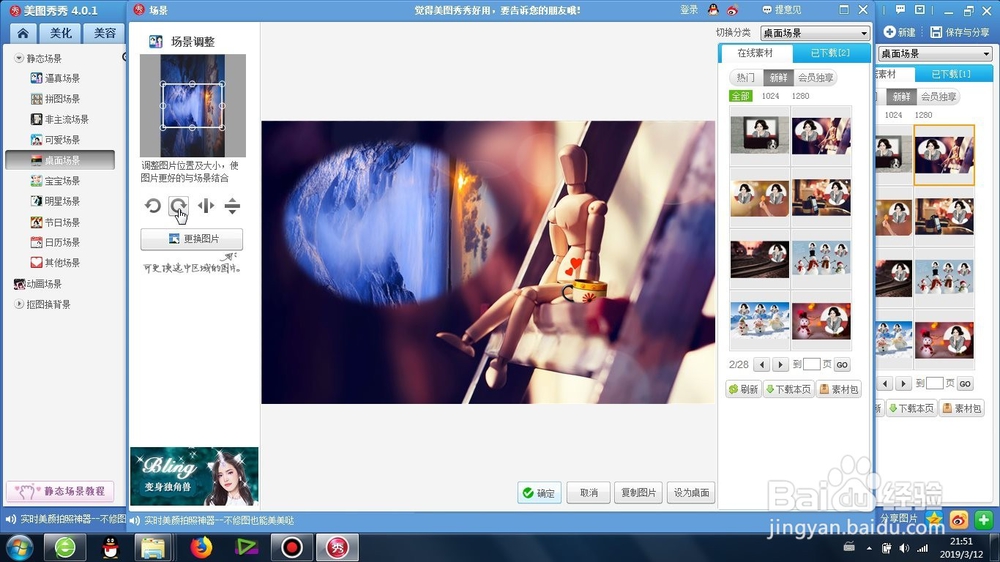This screenshot has height=562, width=1000.
Task: Select the 热门 filter tab
Action: pyautogui.click(x=746, y=78)
